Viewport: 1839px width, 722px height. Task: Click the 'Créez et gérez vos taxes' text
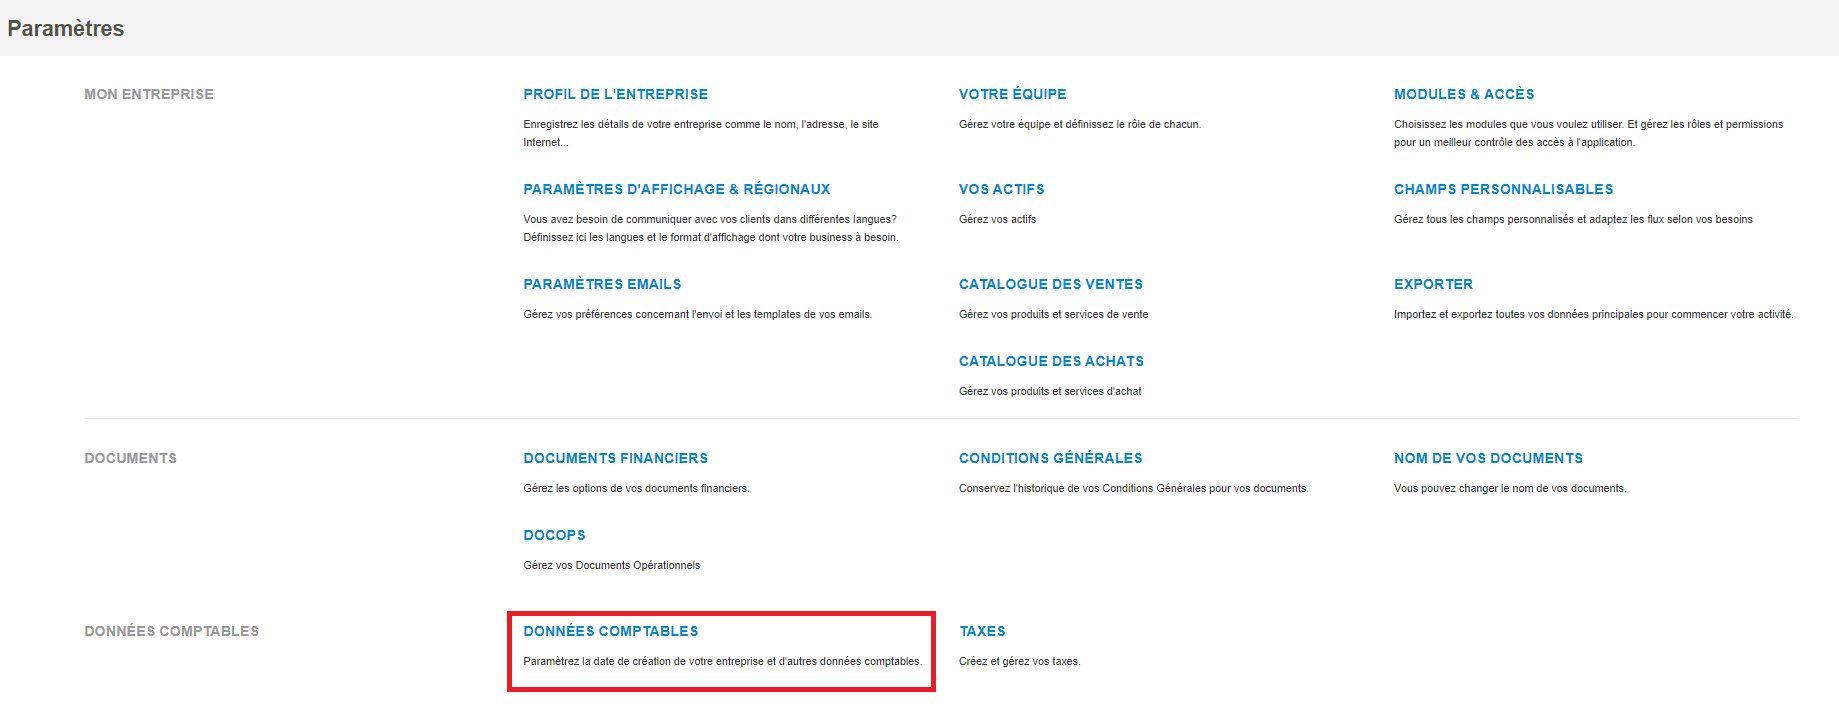[x=1019, y=661]
